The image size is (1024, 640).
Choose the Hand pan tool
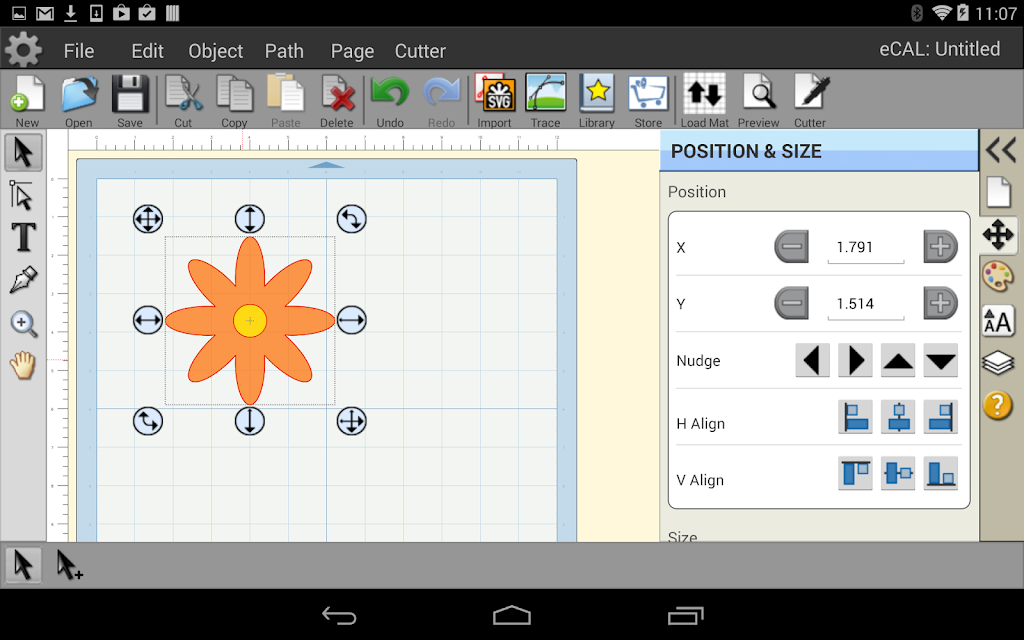pyautogui.click(x=23, y=365)
